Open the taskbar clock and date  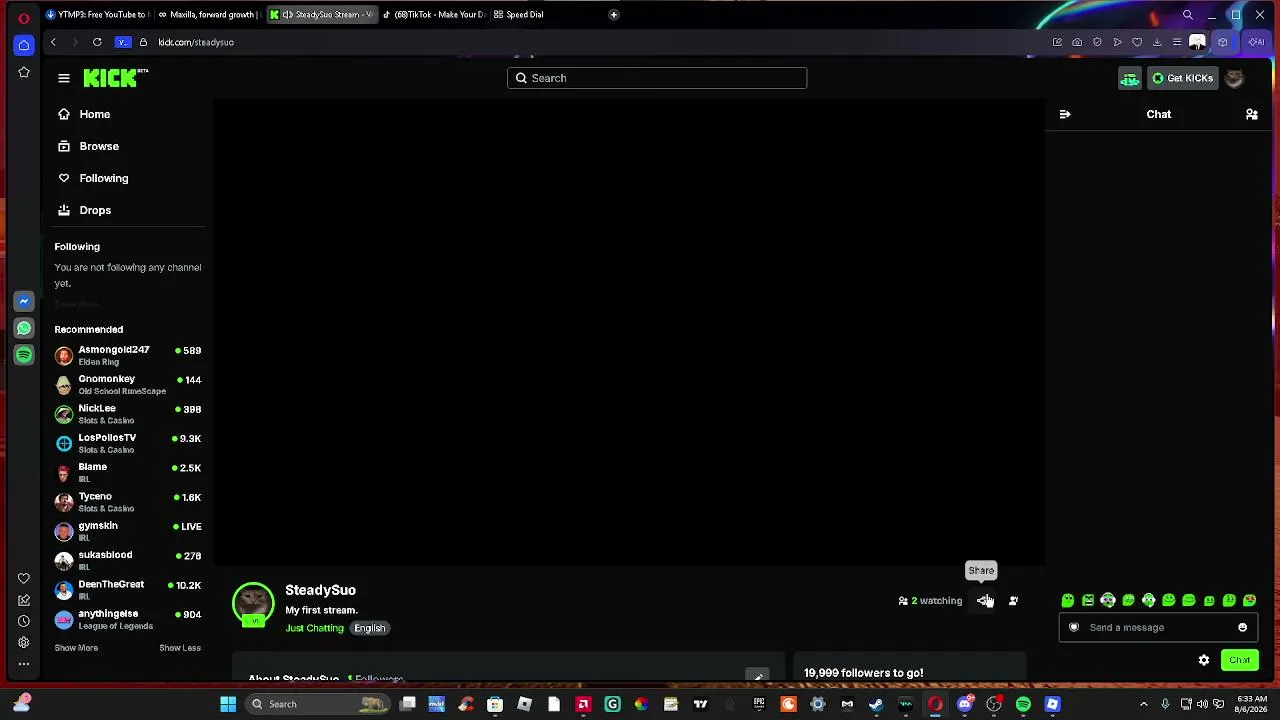pyautogui.click(x=1251, y=704)
